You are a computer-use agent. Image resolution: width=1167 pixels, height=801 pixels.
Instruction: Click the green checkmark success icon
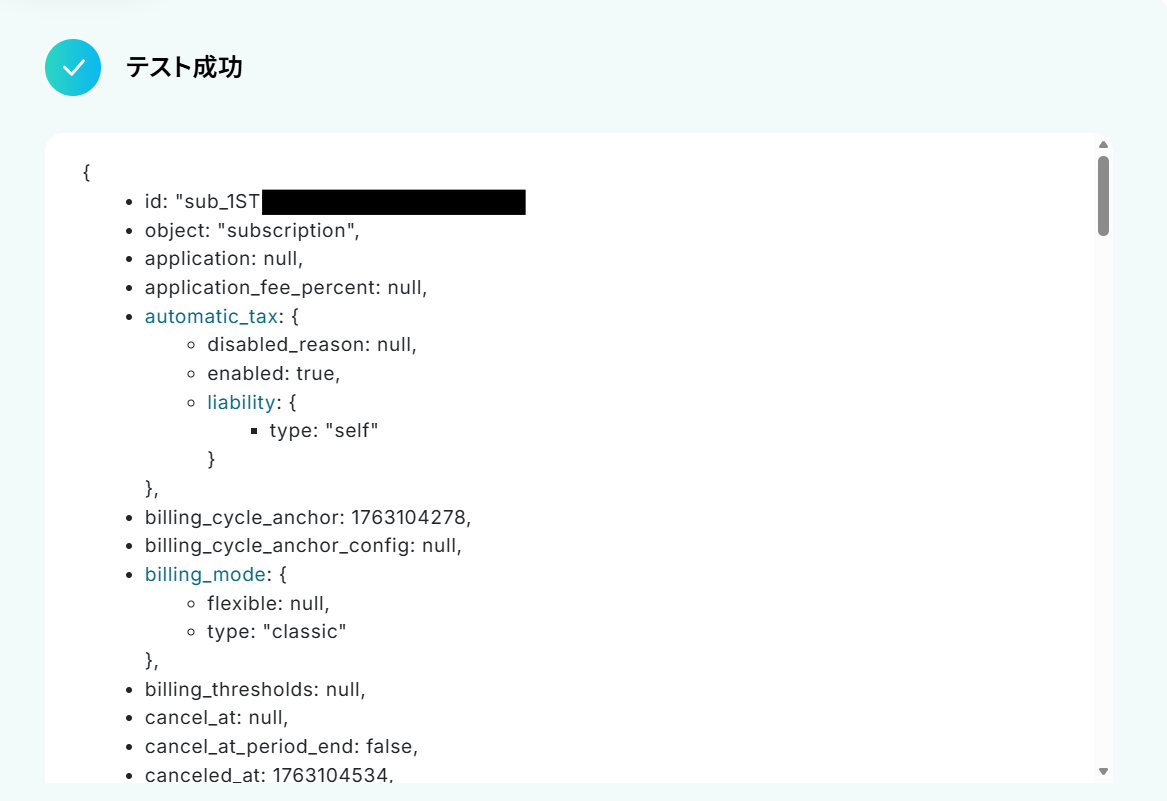coord(73,68)
